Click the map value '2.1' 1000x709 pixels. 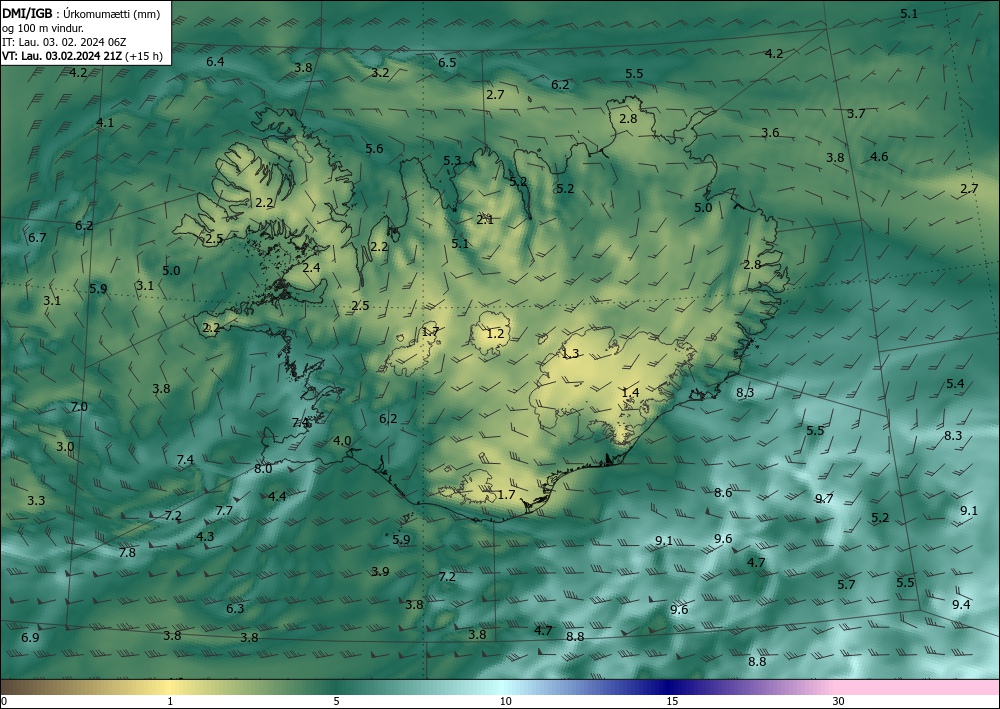tap(485, 219)
